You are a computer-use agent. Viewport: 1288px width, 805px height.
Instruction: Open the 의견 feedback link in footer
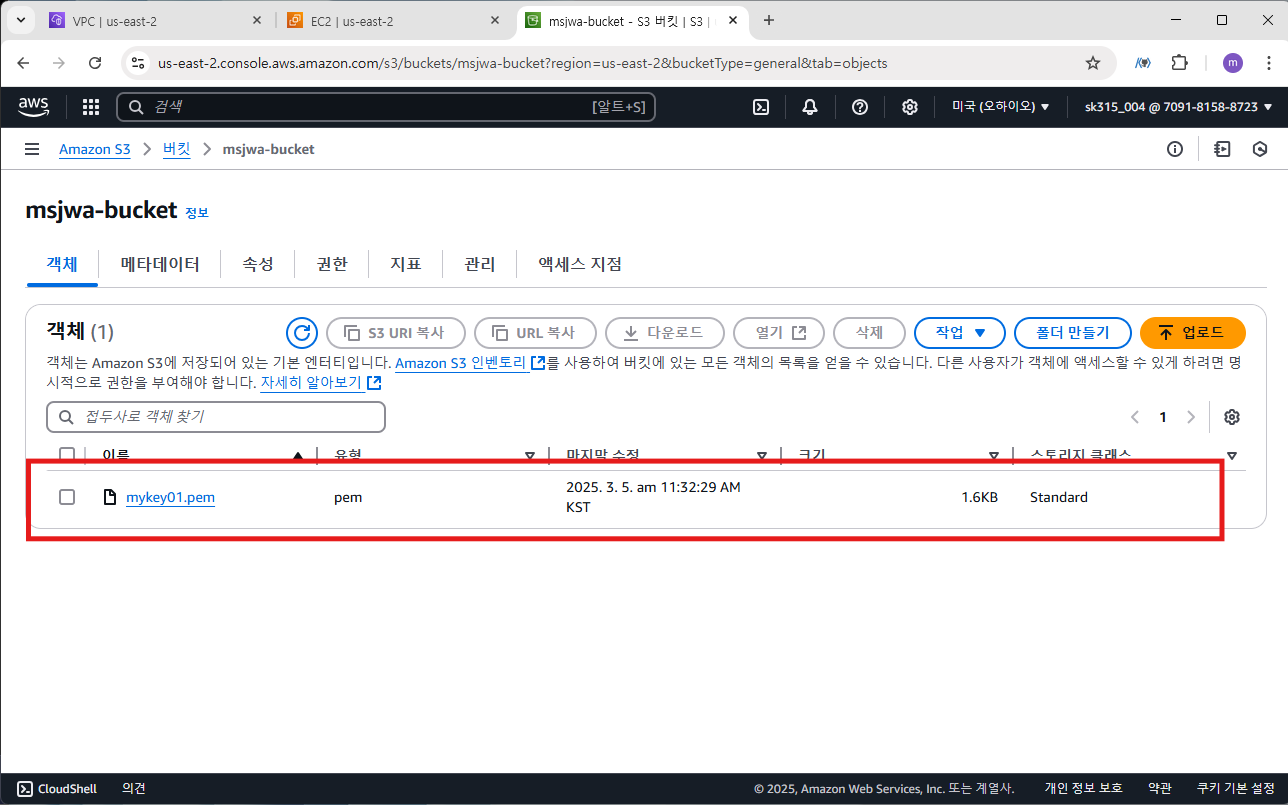(x=134, y=789)
